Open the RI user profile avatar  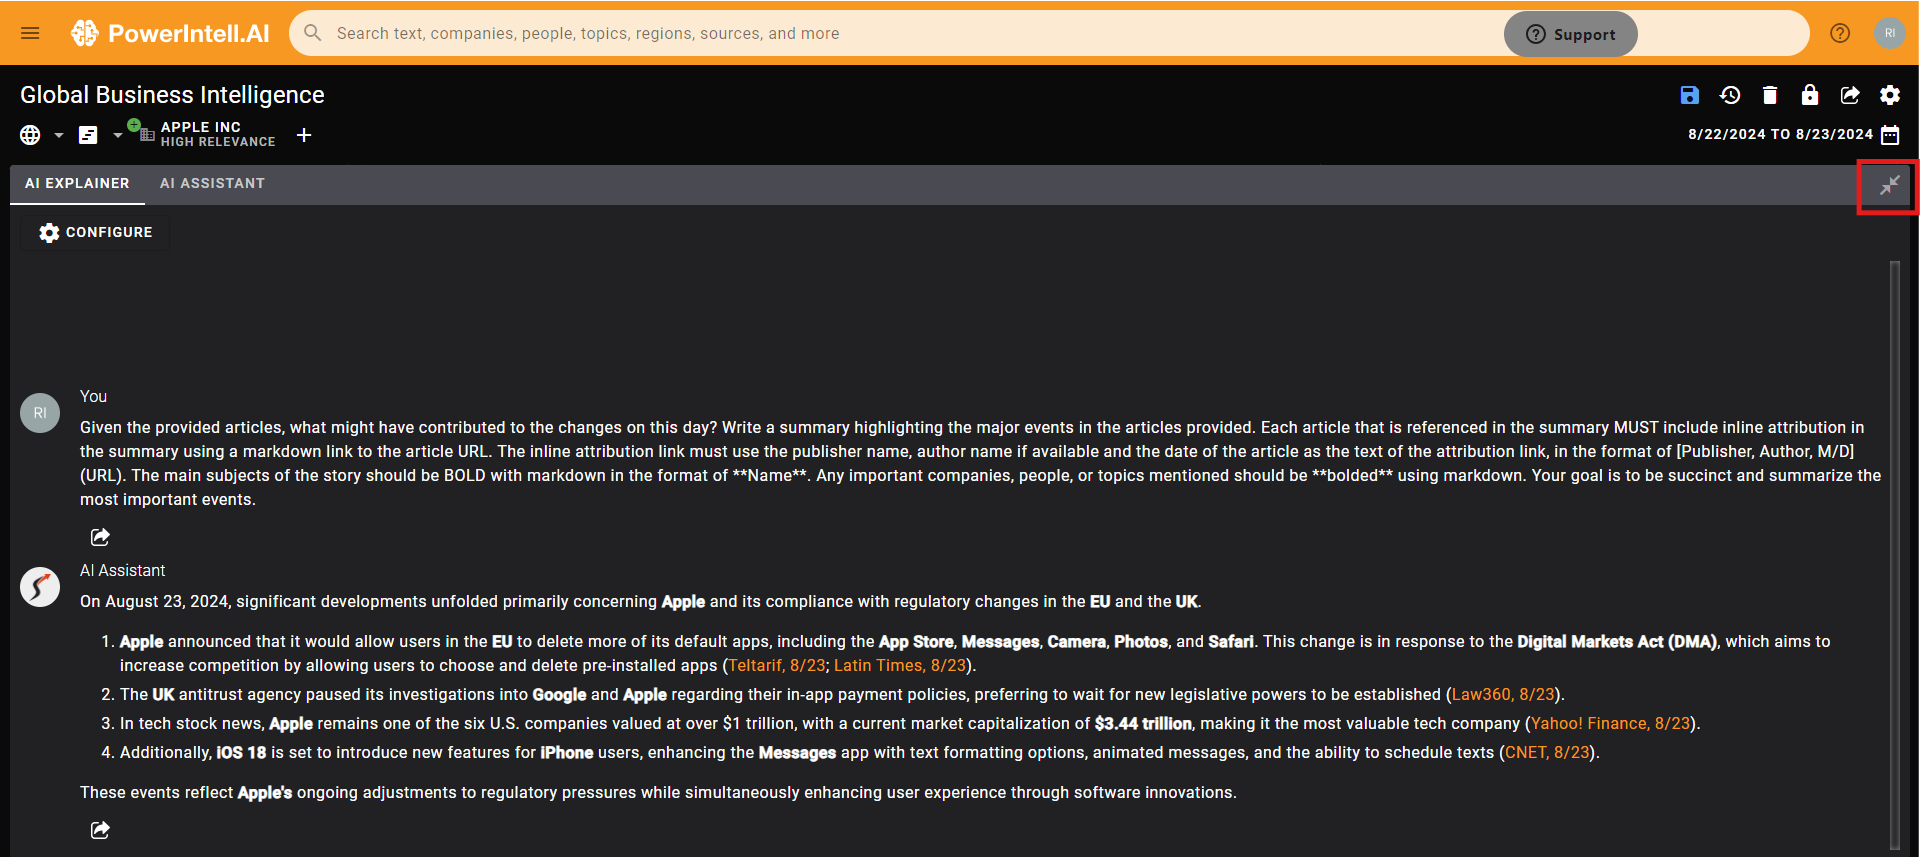[x=1890, y=33]
